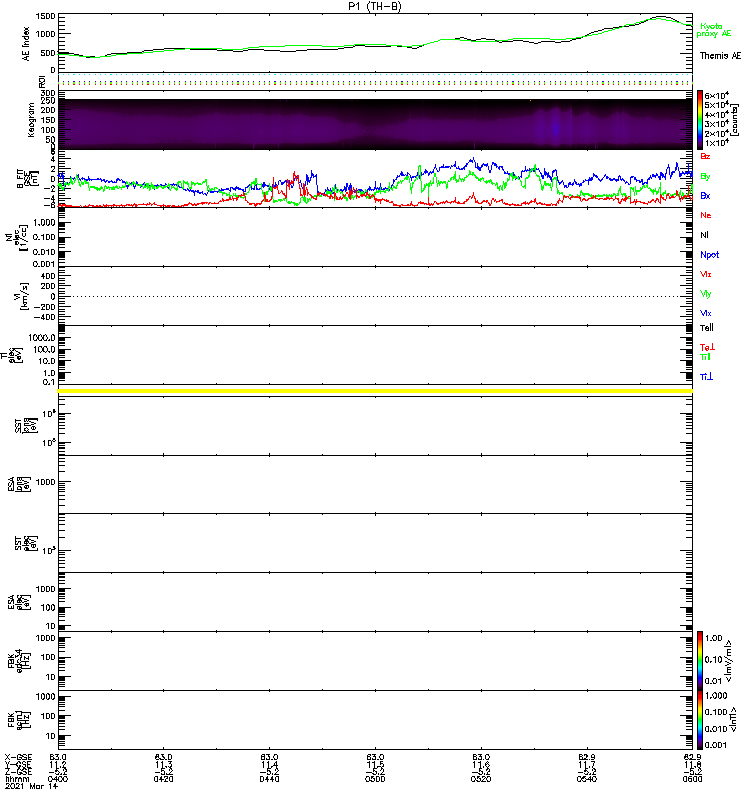750x800 pixels.
Task: Click the date label 2021 Mar 14
Action: tap(31, 787)
